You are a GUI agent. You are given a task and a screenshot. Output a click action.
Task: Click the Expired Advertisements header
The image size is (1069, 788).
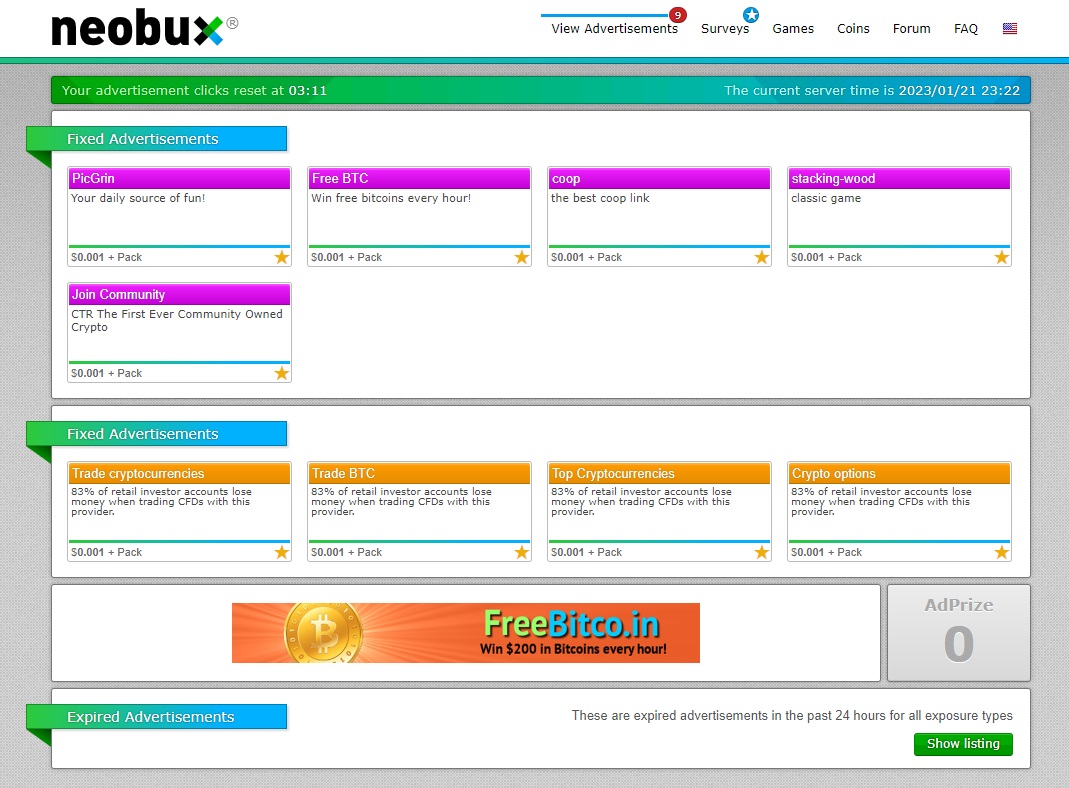click(x=157, y=717)
